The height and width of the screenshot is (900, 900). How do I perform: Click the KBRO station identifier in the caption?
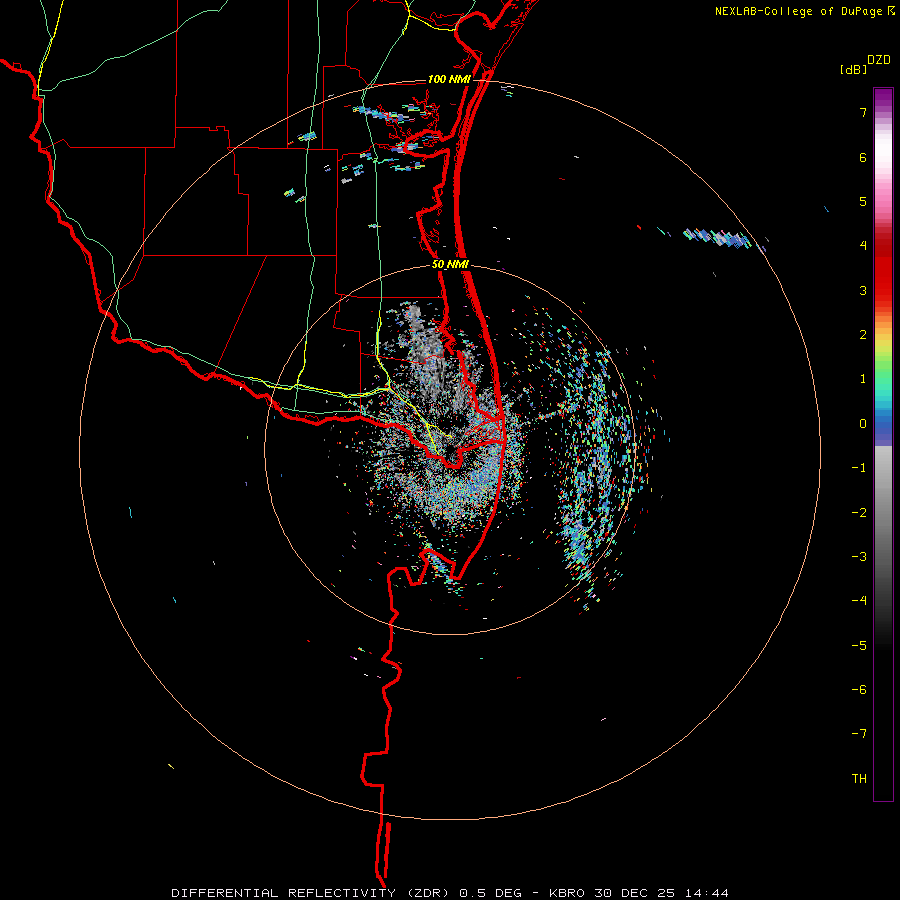[x=567, y=893]
